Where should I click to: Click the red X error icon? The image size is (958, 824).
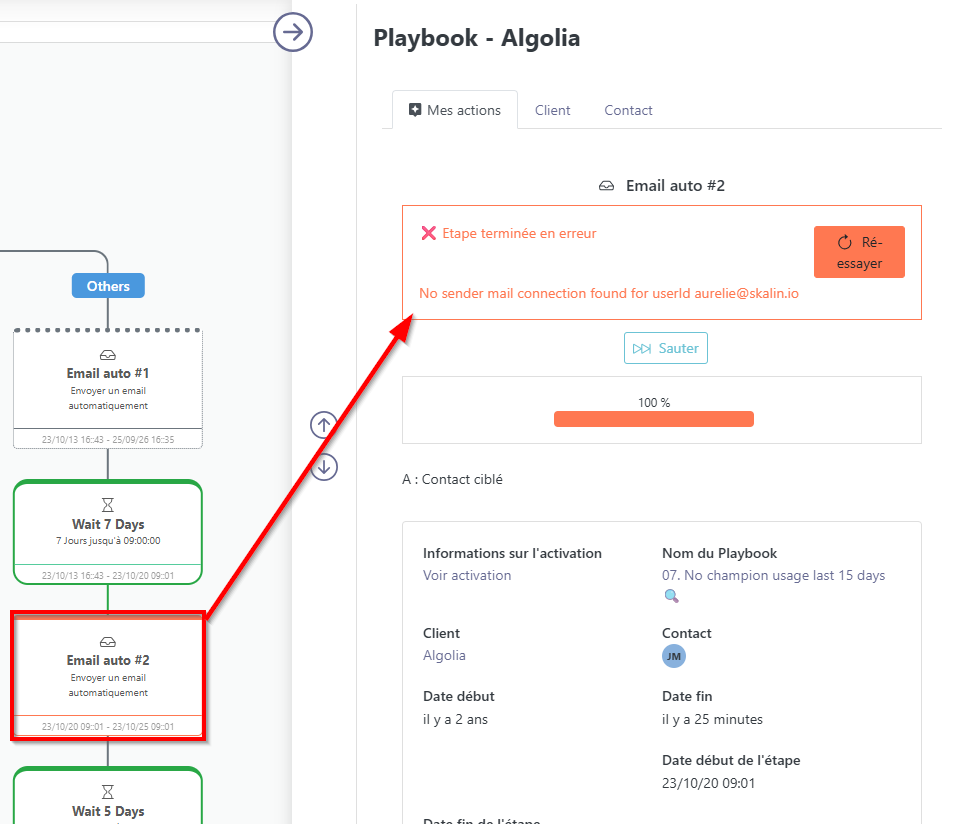(x=428, y=233)
